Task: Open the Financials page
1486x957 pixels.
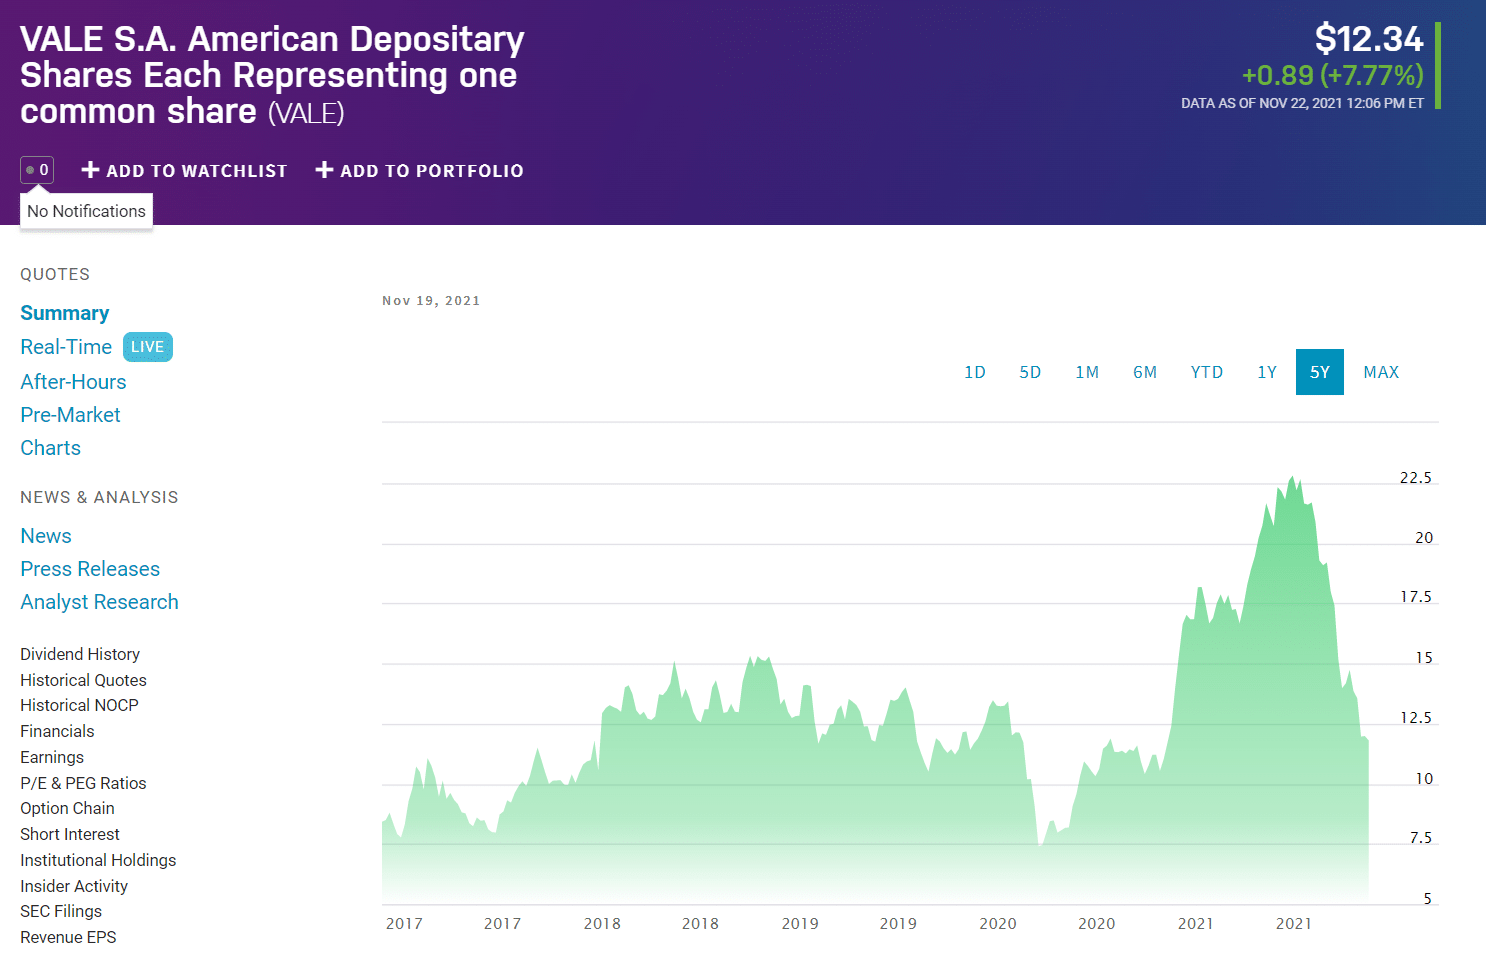Action: (57, 731)
